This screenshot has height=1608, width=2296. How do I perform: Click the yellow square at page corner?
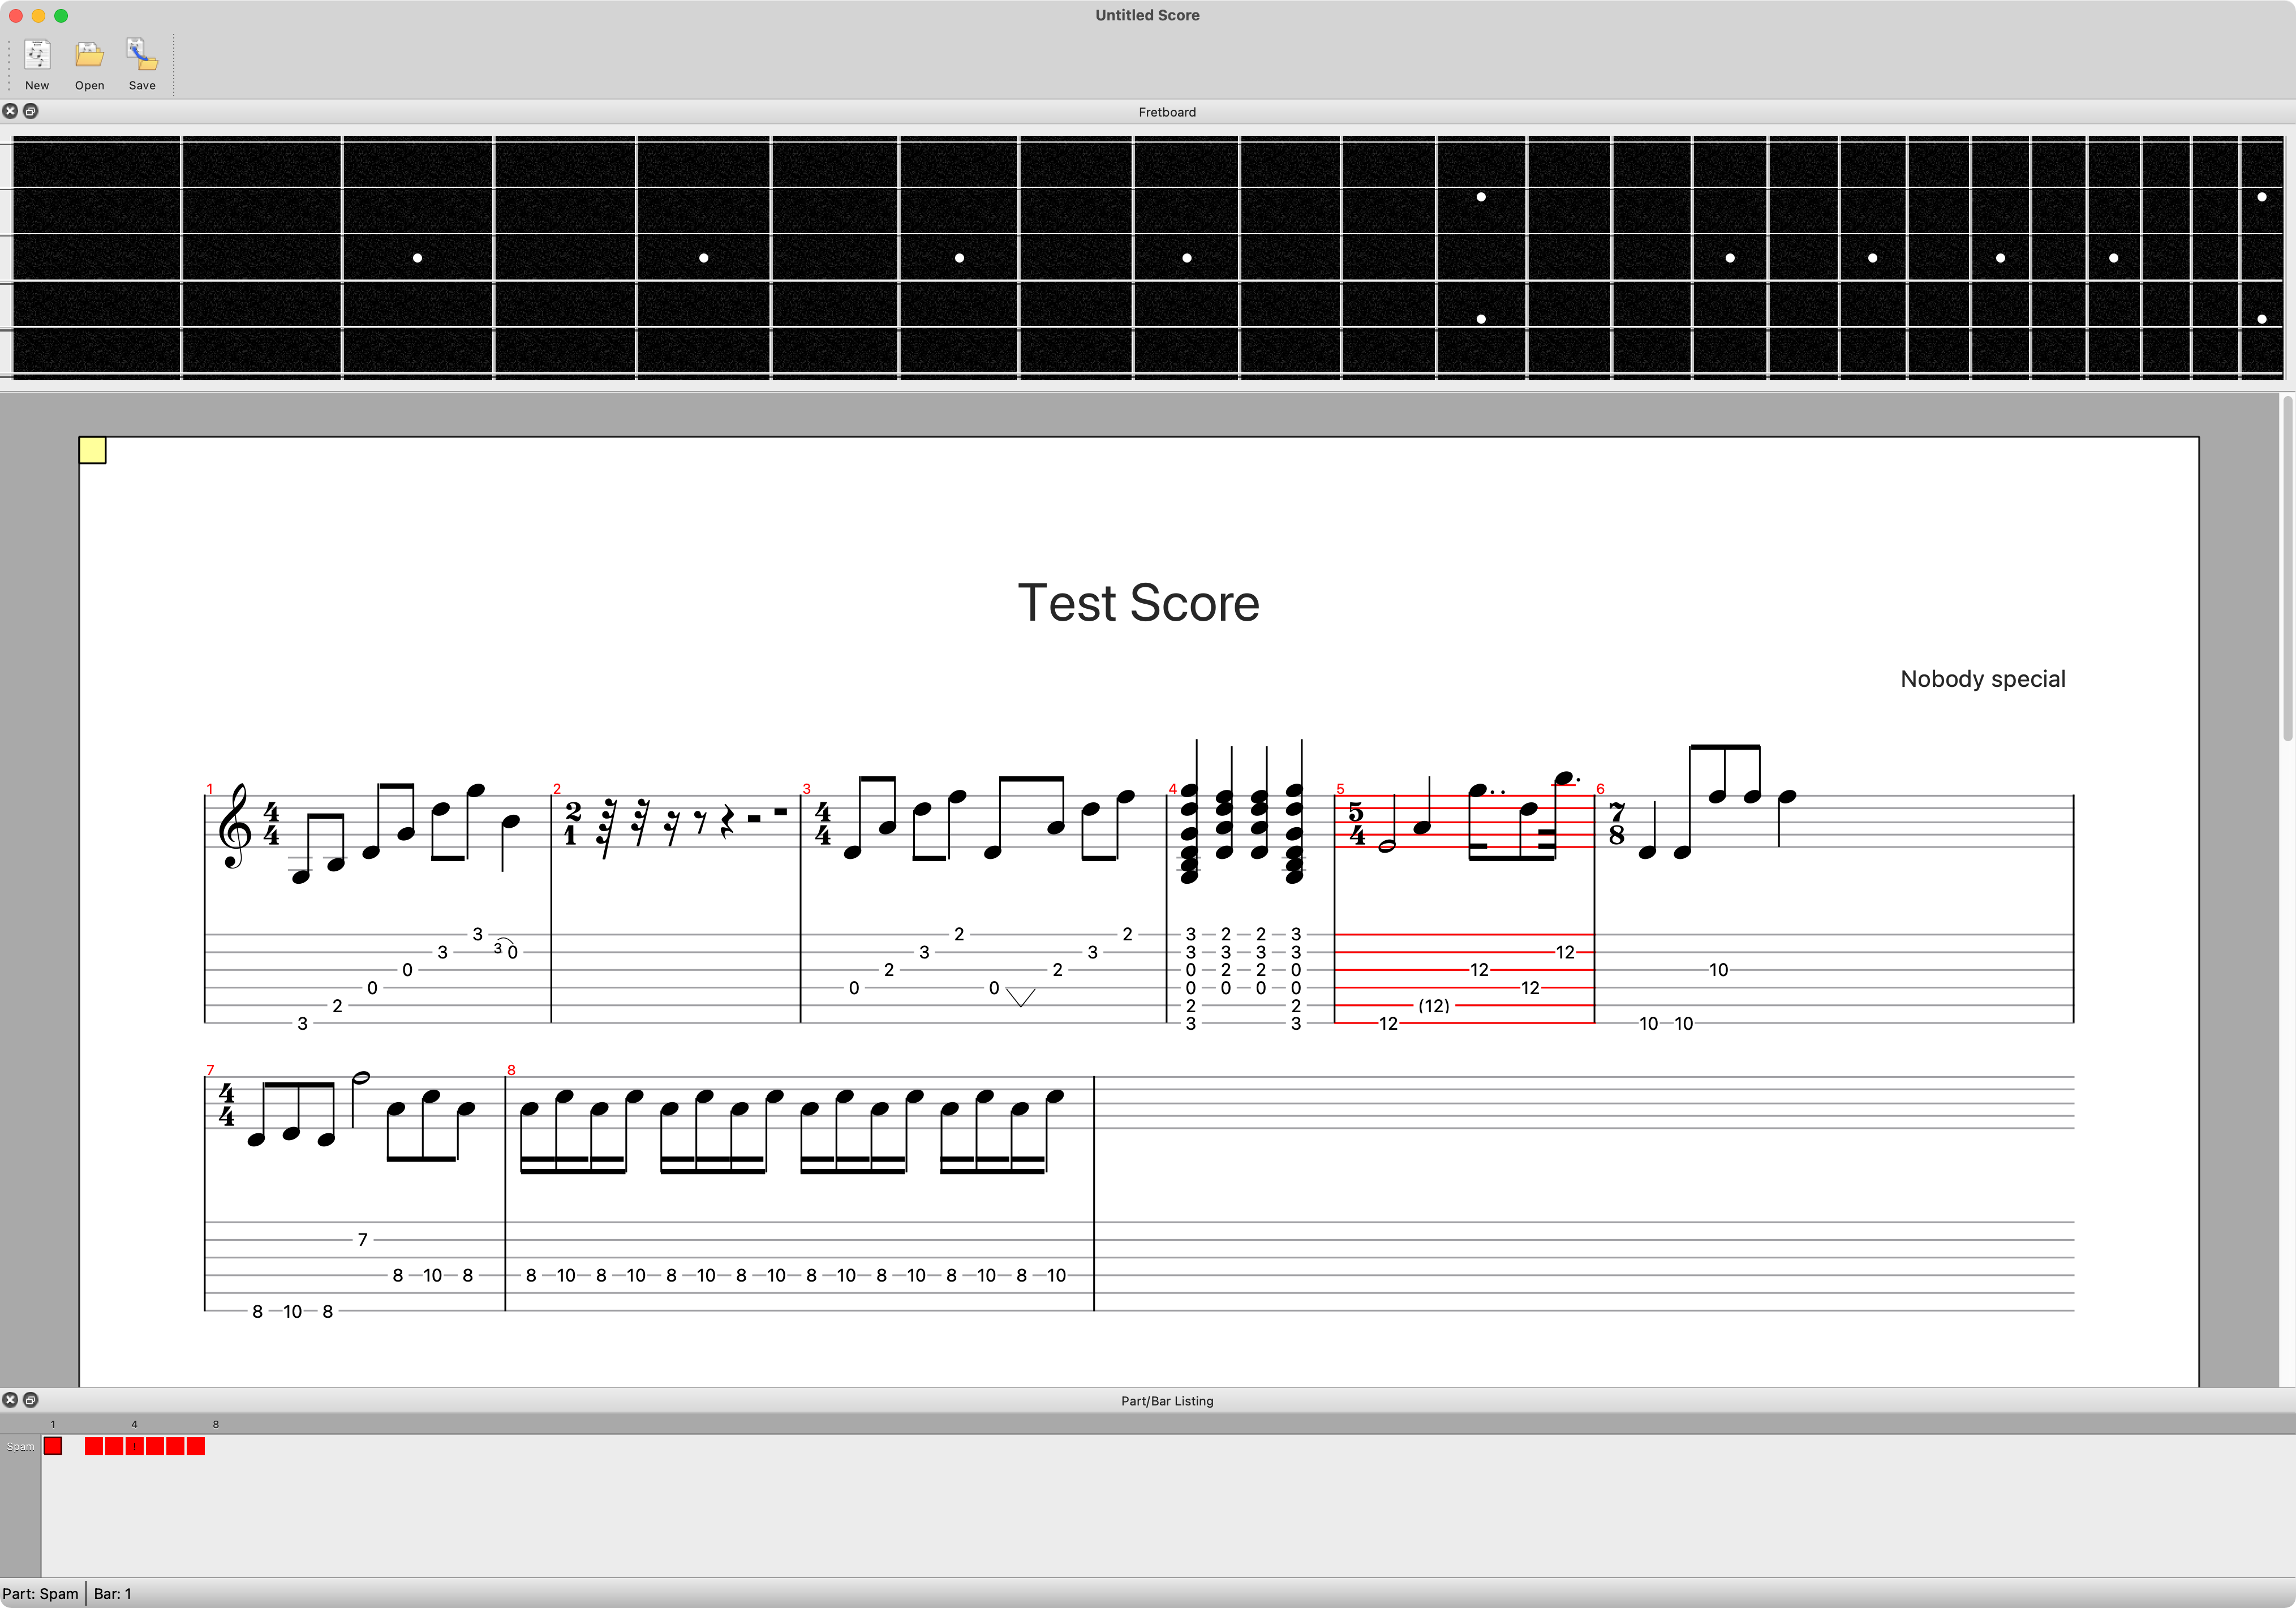[x=92, y=450]
